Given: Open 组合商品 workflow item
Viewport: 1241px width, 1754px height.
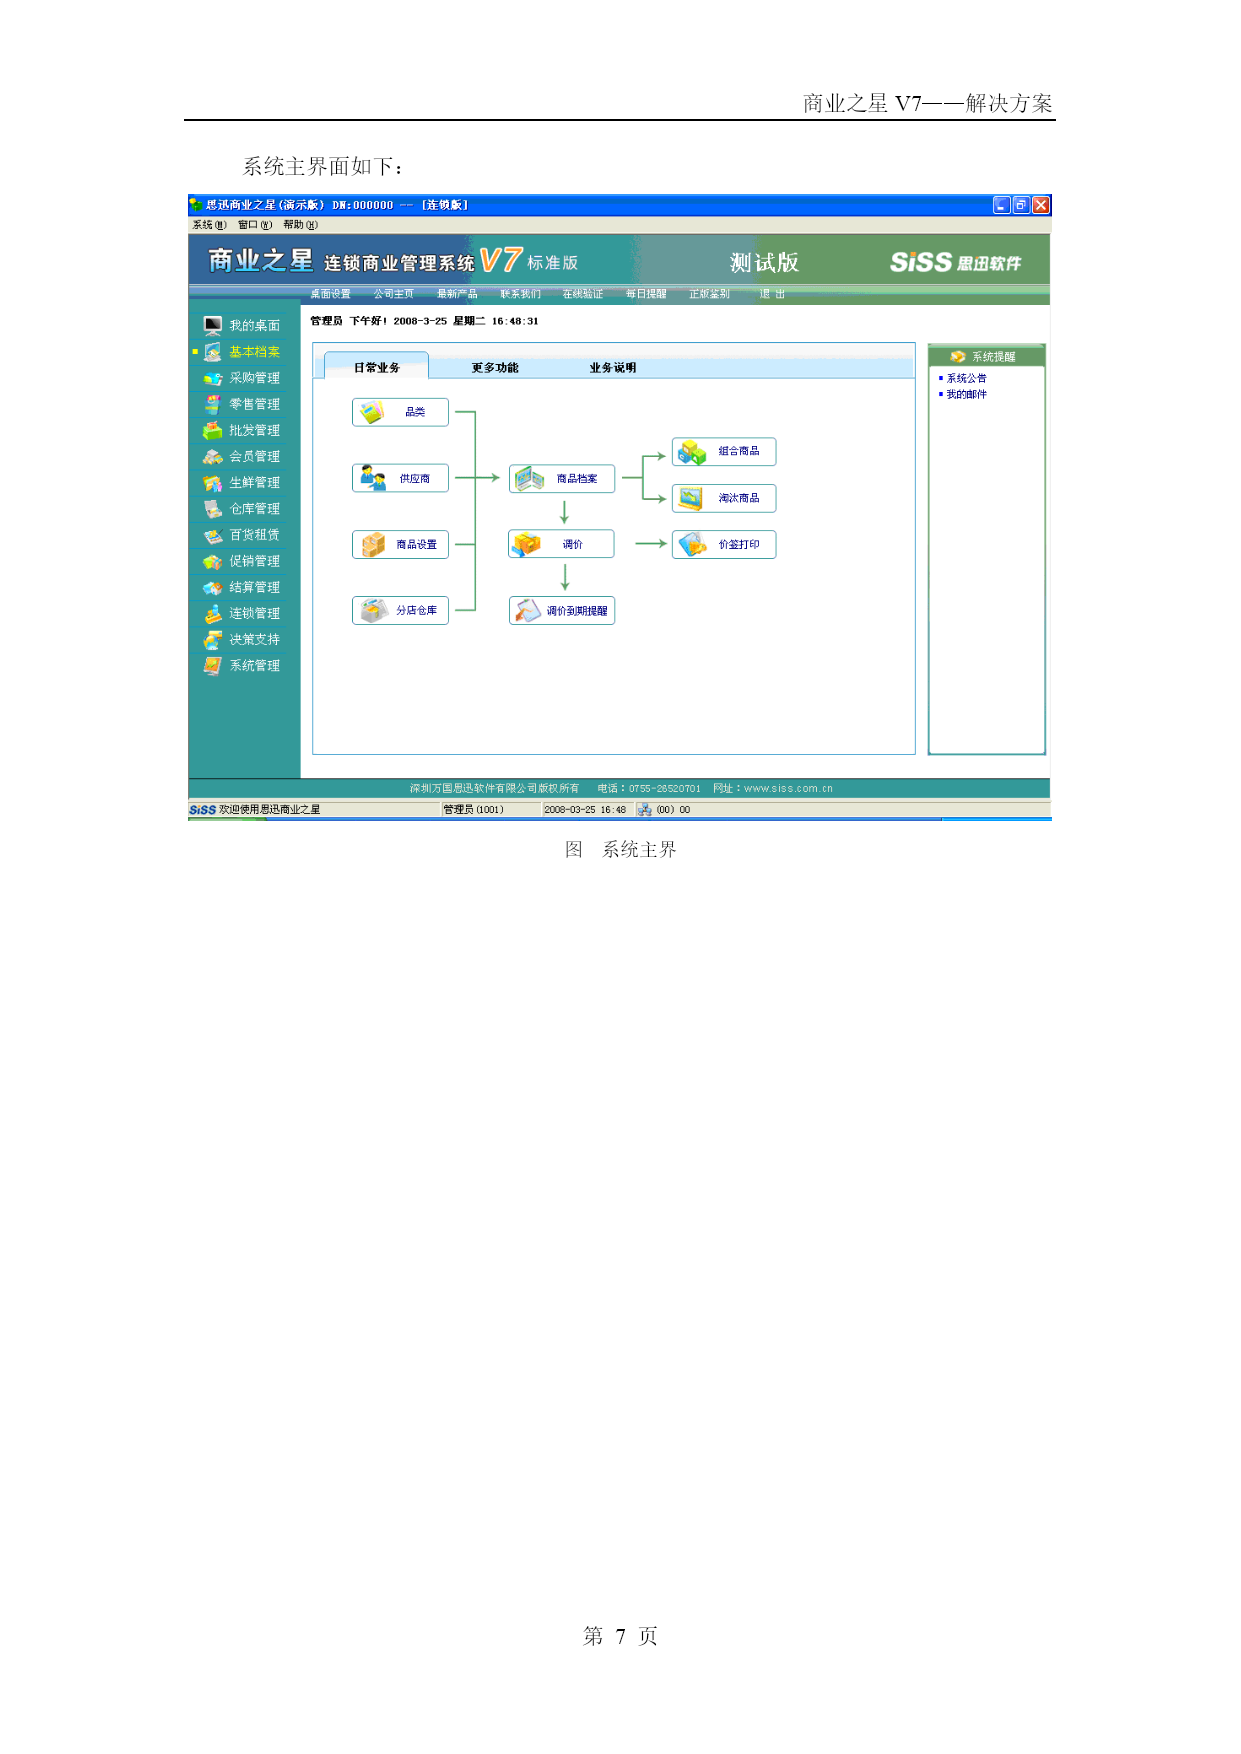Looking at the screenshot, I should [724, 451].
